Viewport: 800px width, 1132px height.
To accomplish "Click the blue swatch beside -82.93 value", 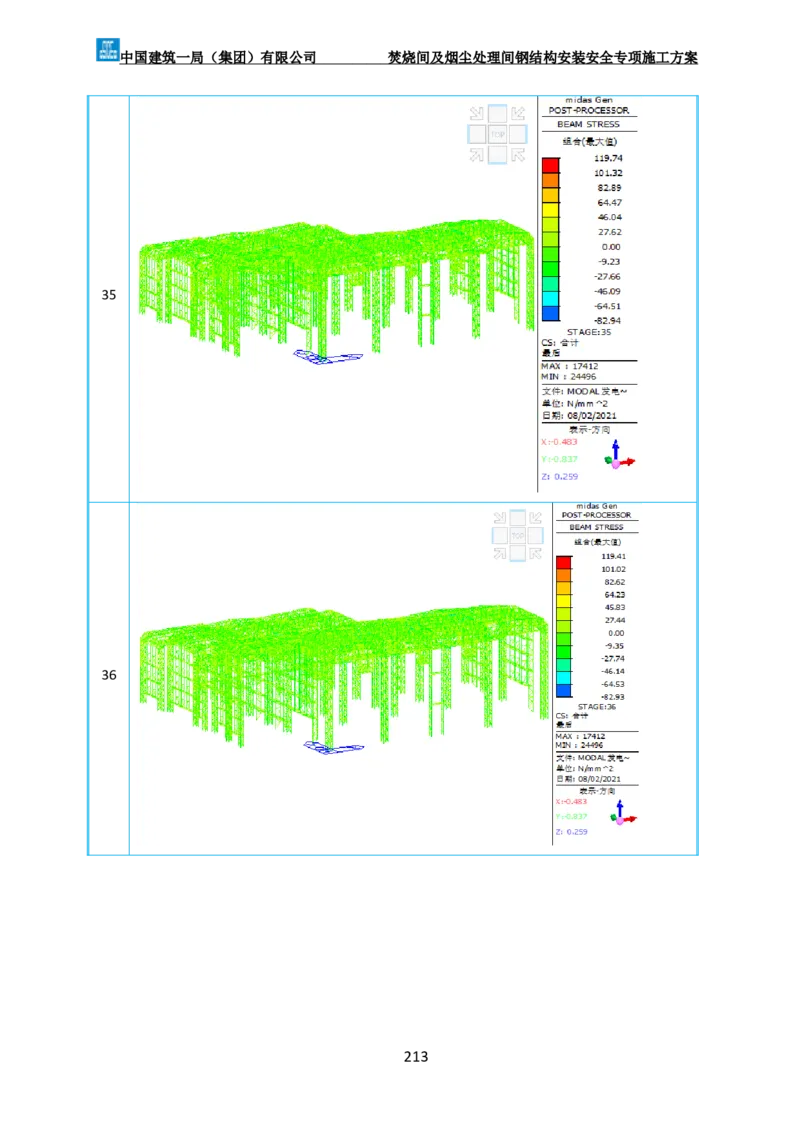I will [564, 690].
